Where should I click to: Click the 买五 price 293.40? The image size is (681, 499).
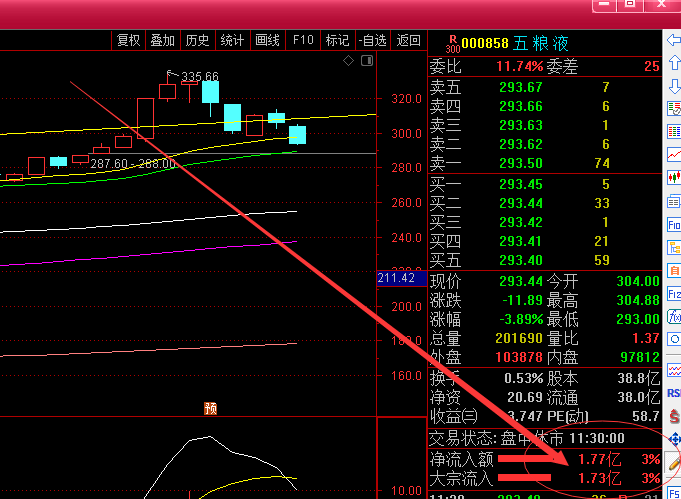(x=521, y=260)
